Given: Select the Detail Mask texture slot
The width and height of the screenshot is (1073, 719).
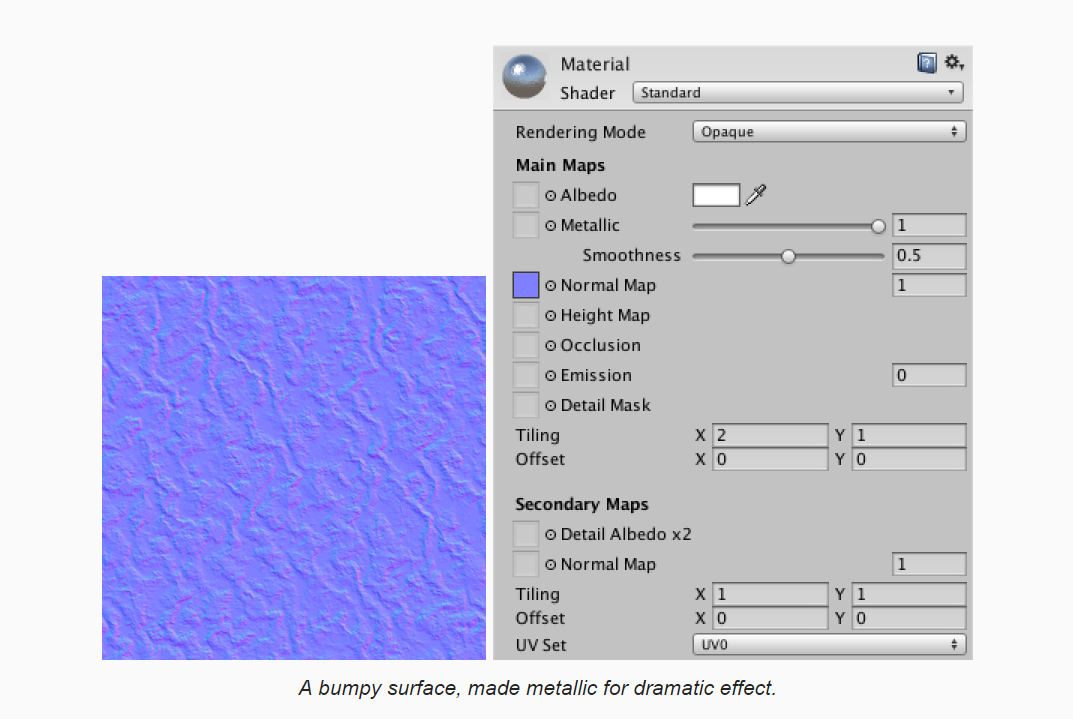Looking at the screenshot, I should 526,405.
